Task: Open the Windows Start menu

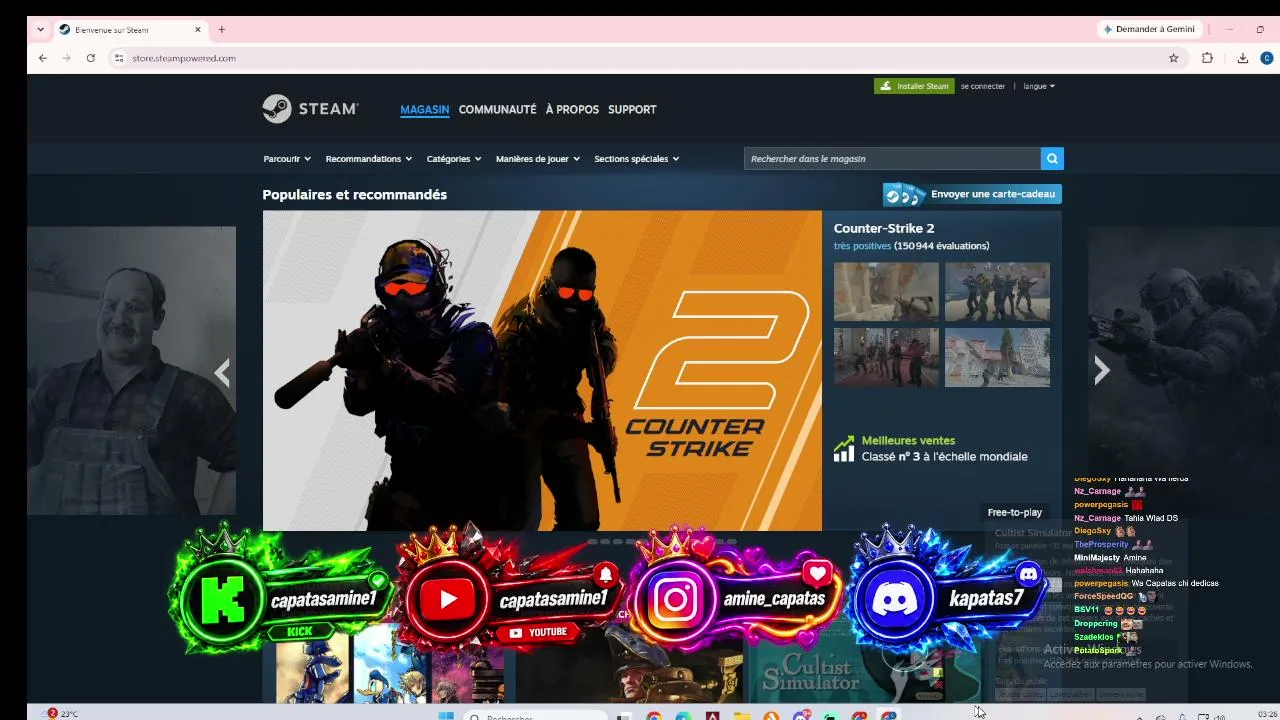Action: pyautogui.click(x=446, y=715)
